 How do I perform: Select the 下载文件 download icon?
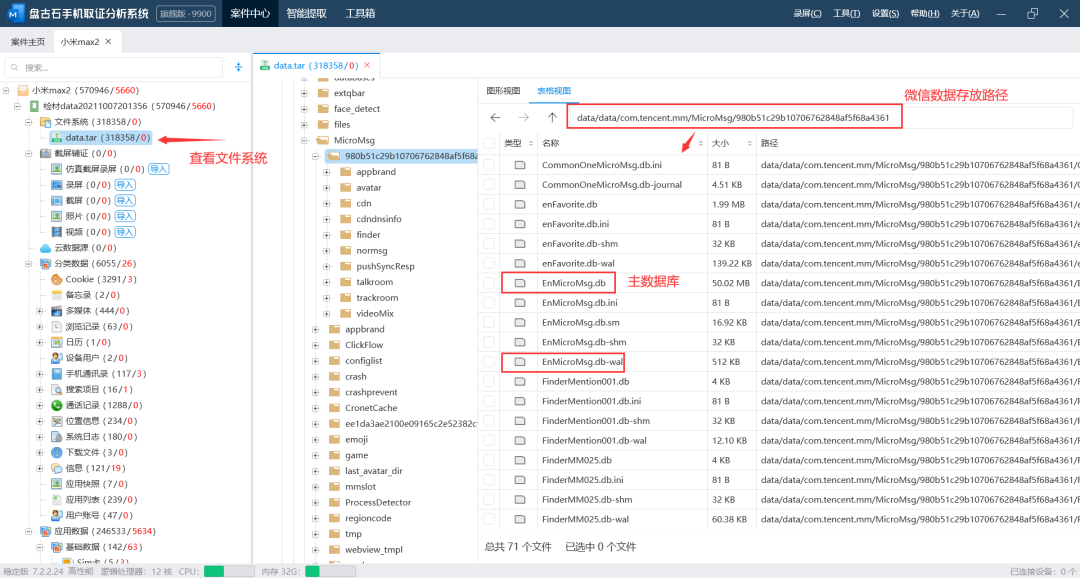[57, 453]
